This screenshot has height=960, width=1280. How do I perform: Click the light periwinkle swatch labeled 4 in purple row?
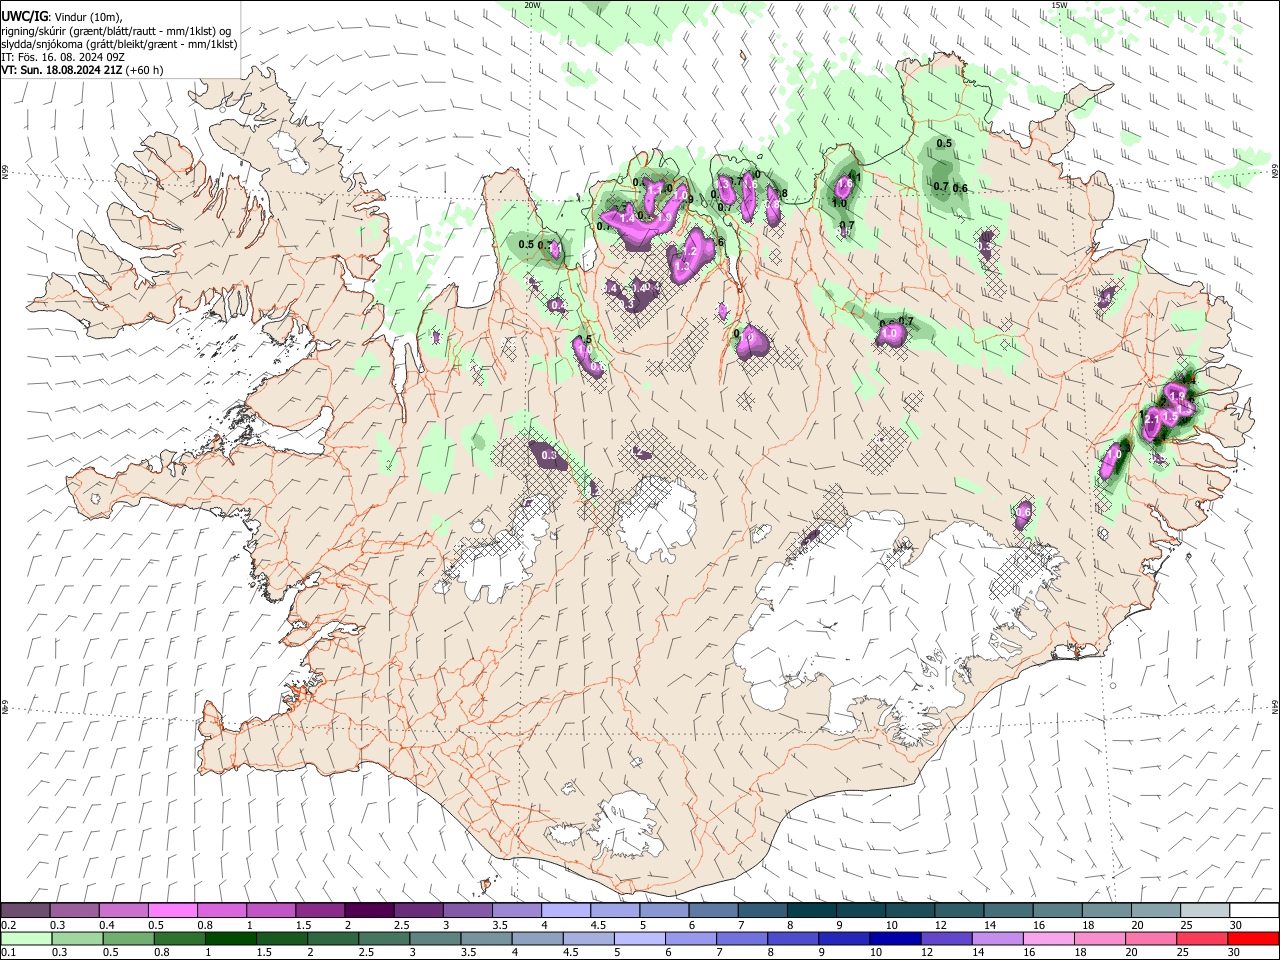coord(565,910)
